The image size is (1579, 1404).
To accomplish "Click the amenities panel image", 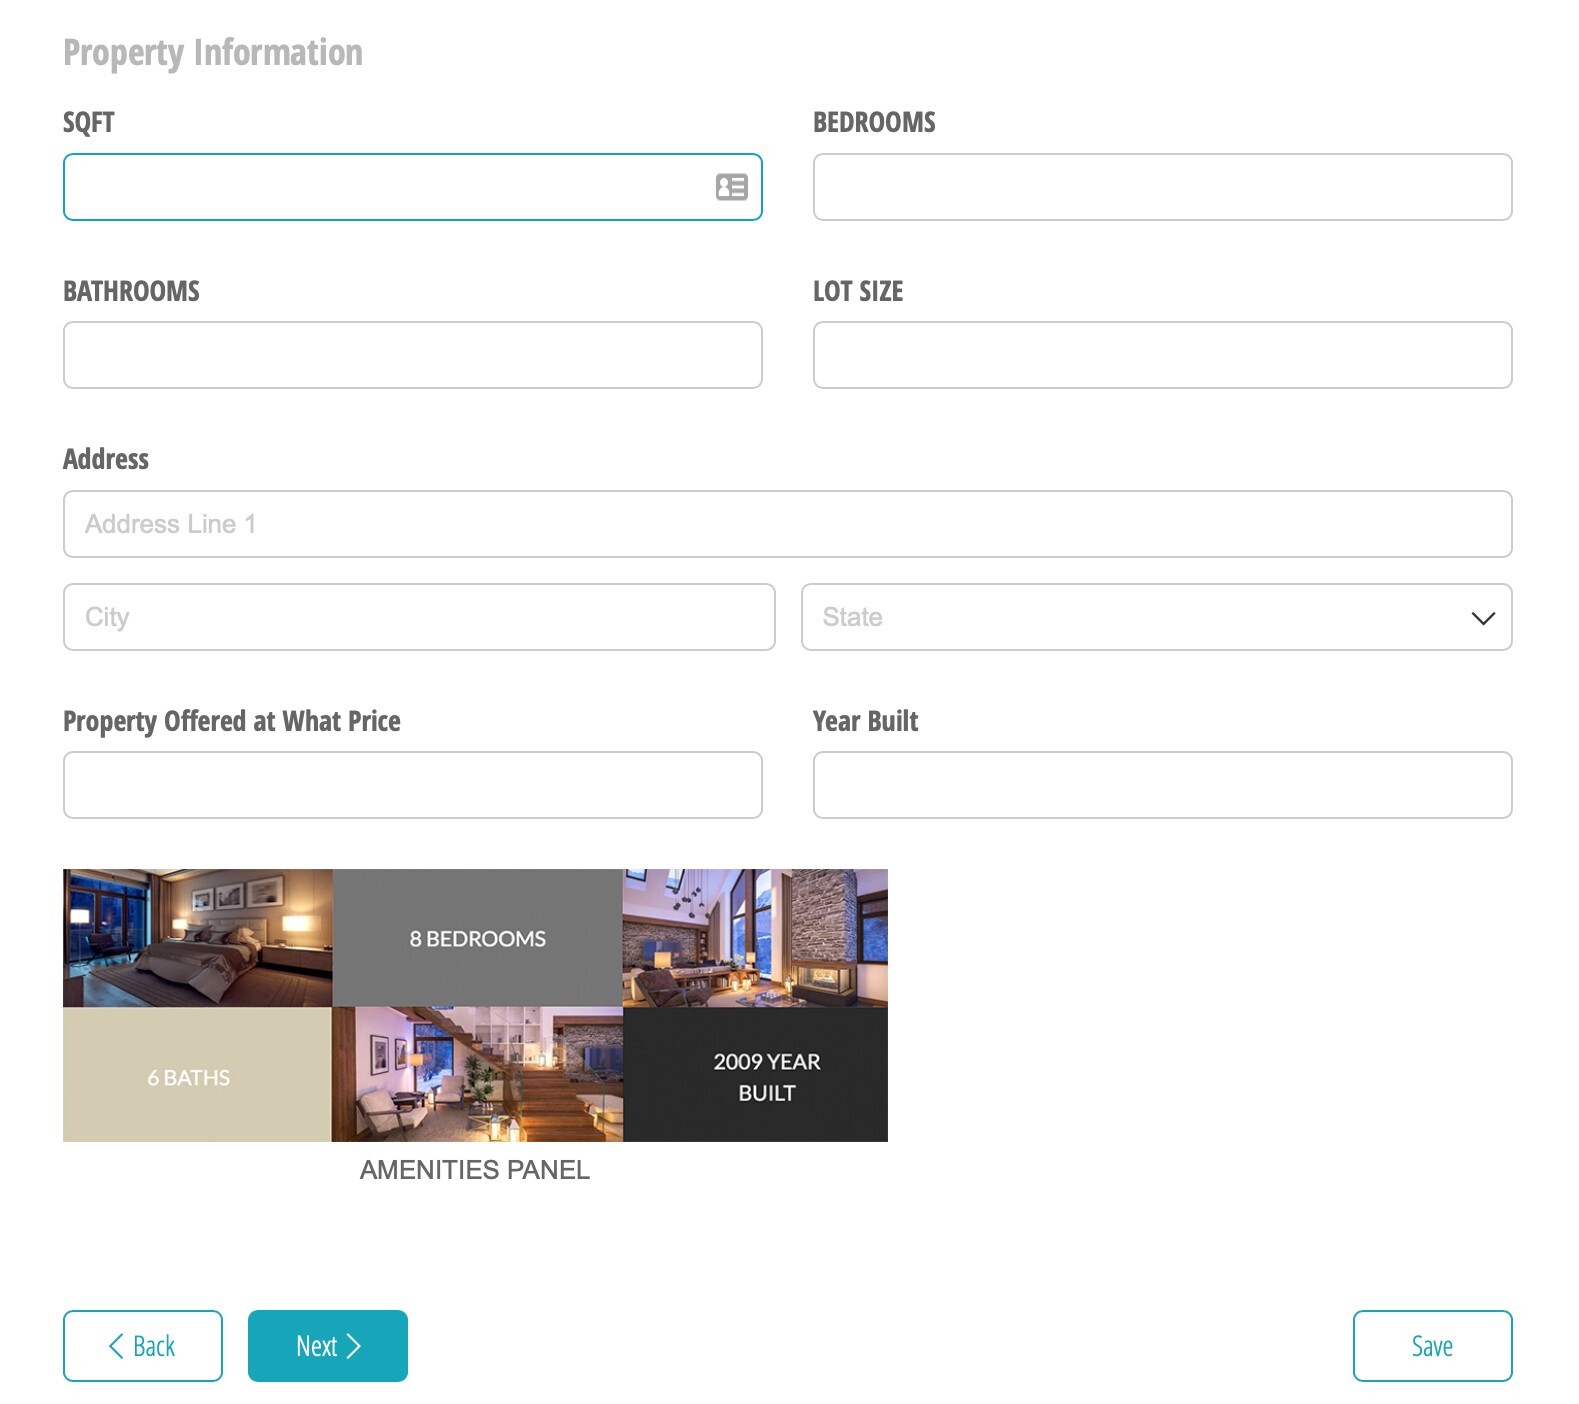I will 475,1005.
